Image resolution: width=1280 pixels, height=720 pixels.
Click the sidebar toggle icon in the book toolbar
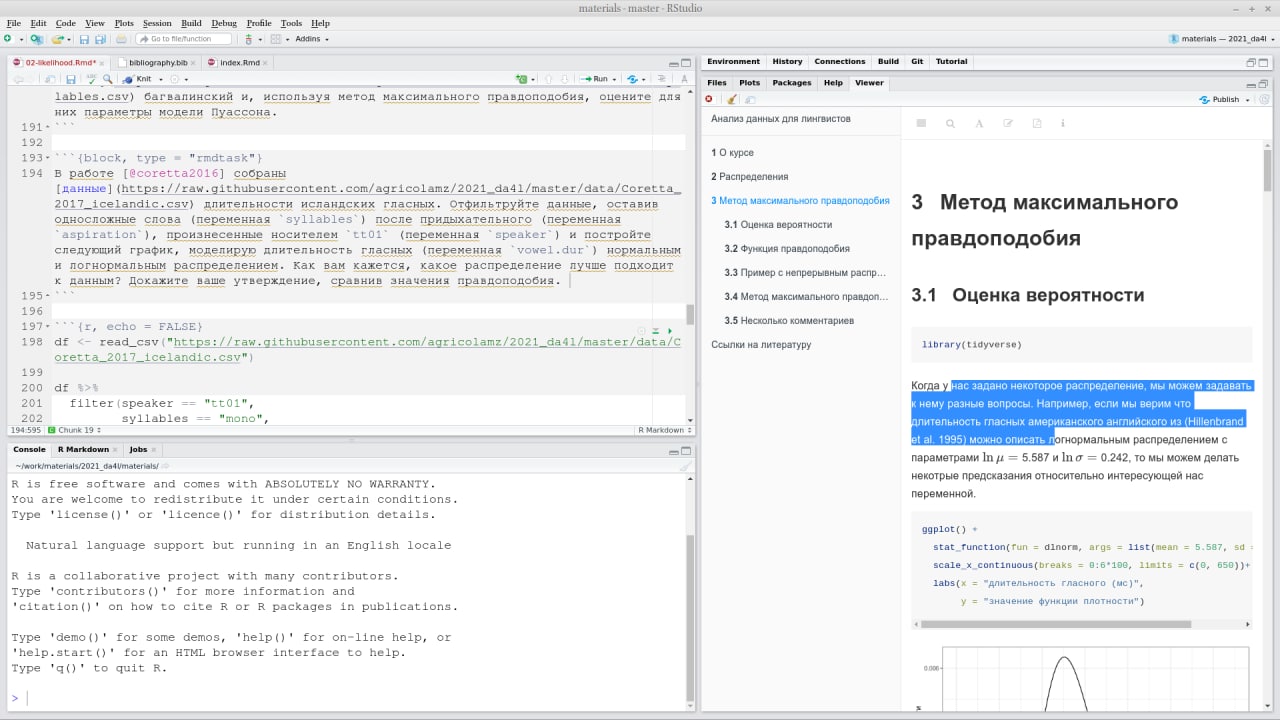tap(922, 123)
